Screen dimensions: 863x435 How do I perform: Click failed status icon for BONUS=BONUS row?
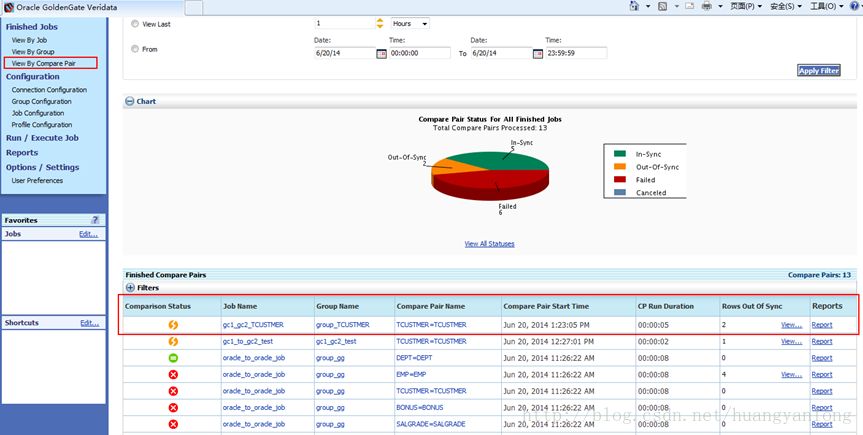pyautogui.click(x=173, y=407)
